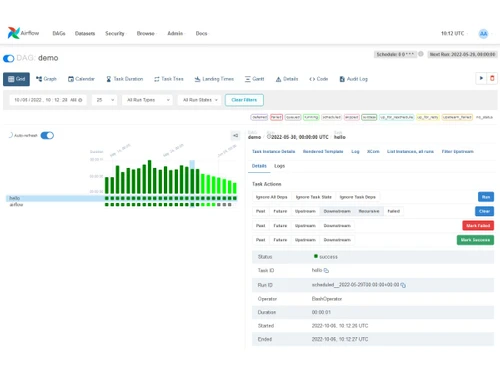
Task: Click the XCom link
Action: [373, 151]
